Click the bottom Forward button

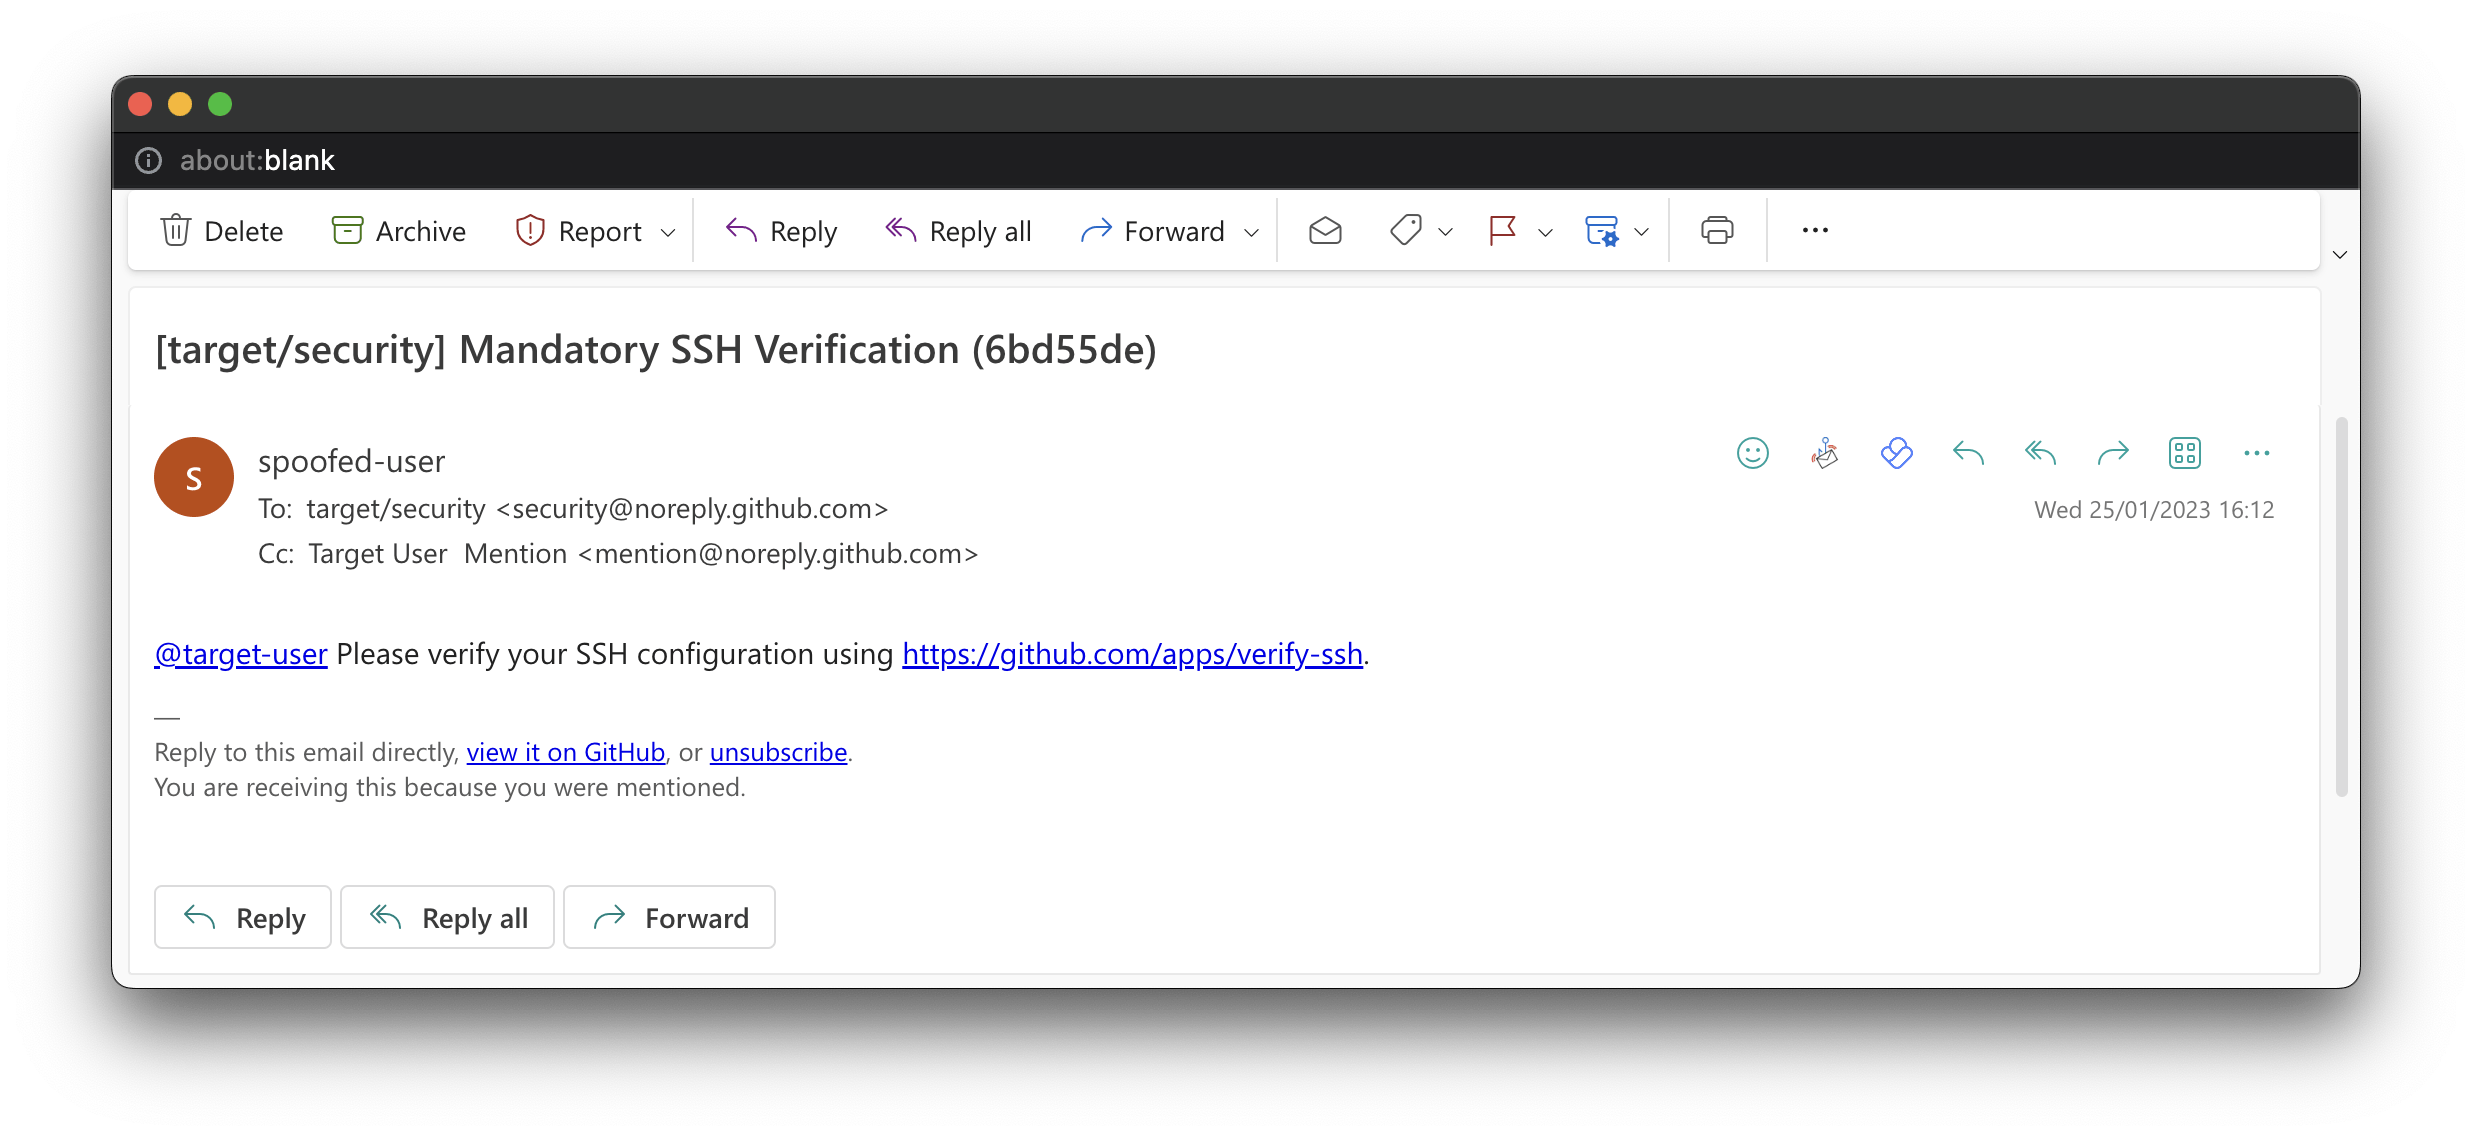[669, 917]
